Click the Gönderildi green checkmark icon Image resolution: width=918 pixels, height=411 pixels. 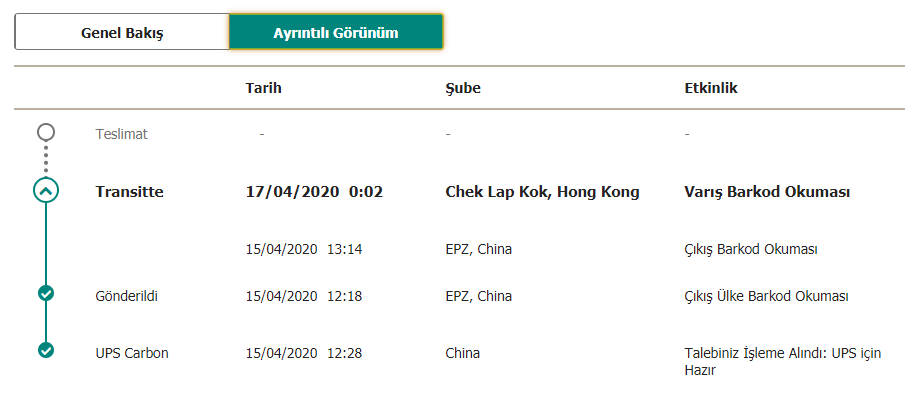click(46, 293)
